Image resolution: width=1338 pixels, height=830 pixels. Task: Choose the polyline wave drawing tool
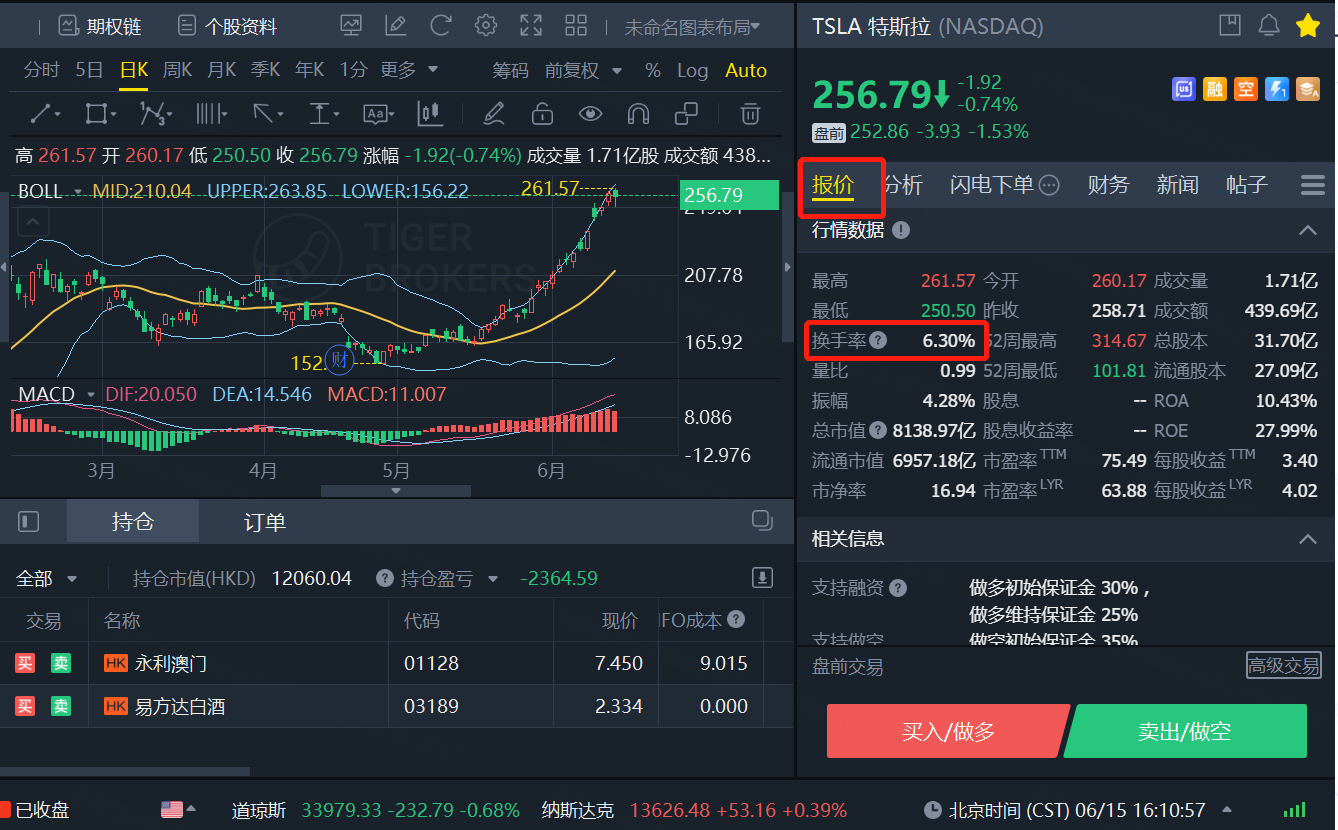155,114
